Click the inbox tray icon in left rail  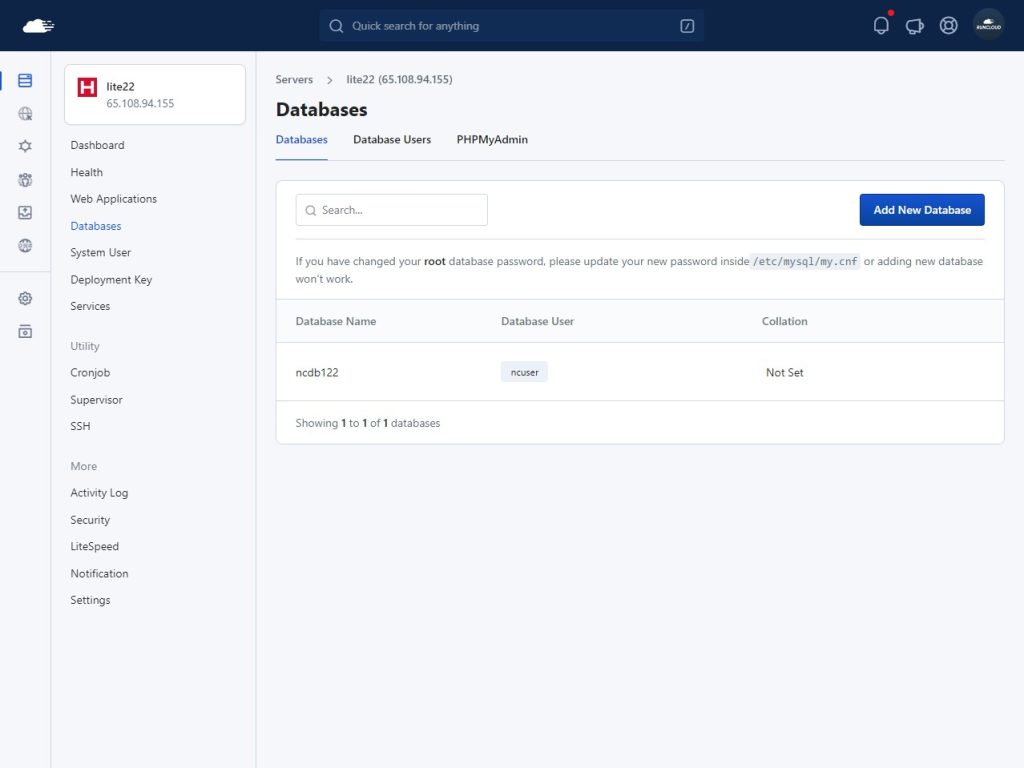25,213
